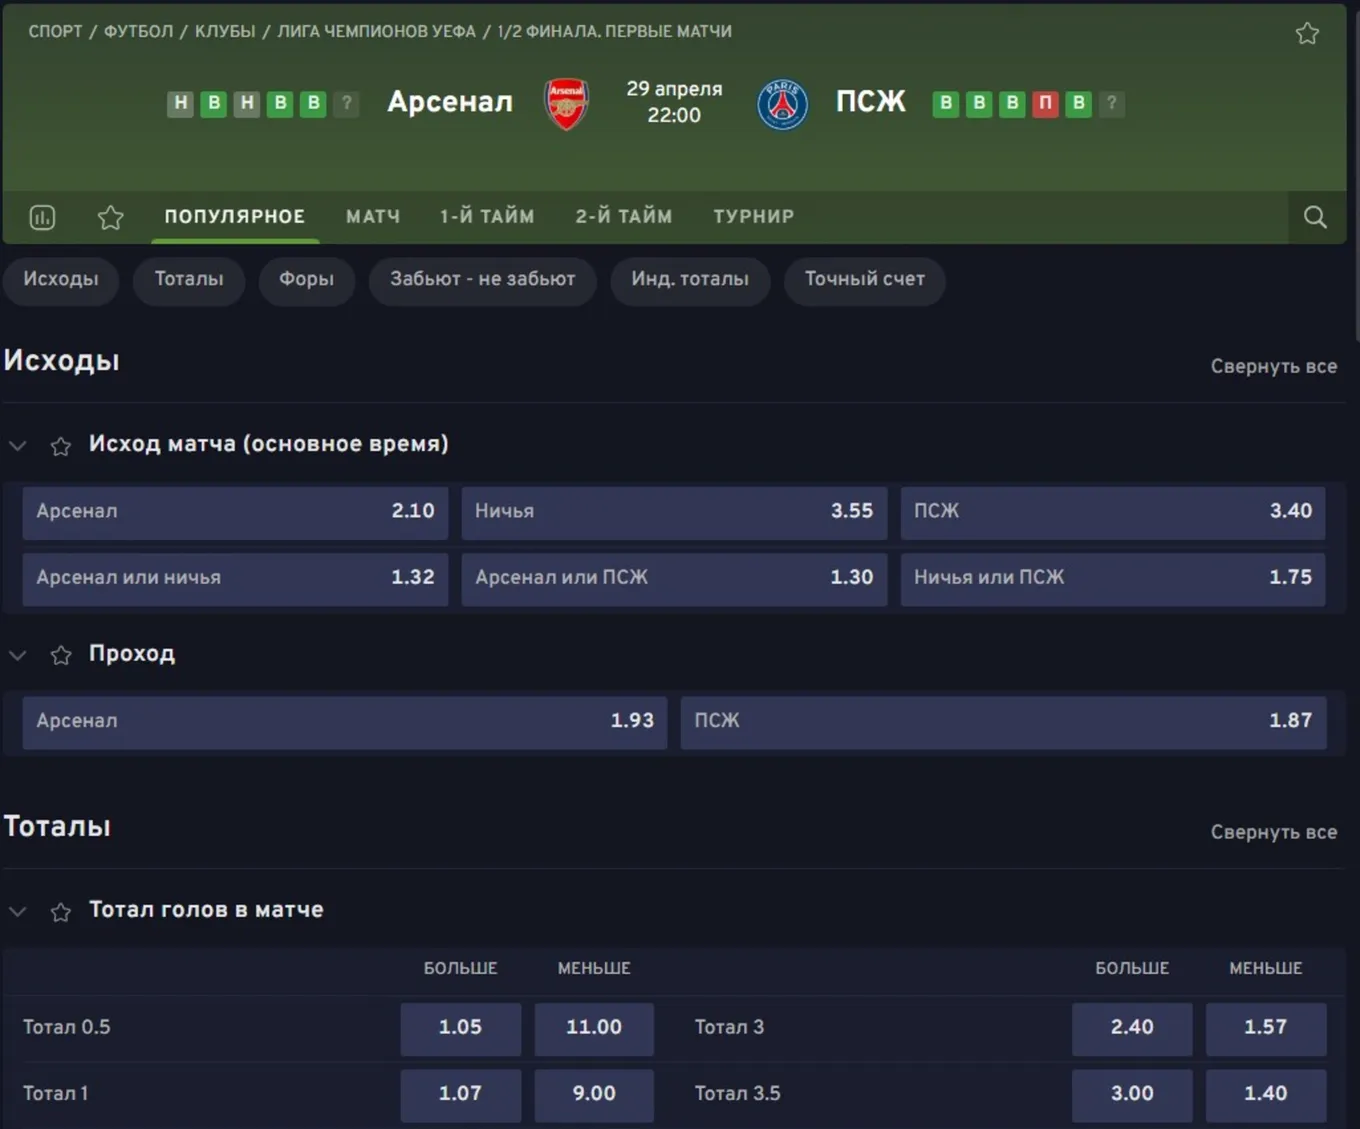The height and width of the screenshot is (1129, 1360).
Task: Select 'Арсенал или ПСЖ' at 1.30
Action: pos(674,578)
